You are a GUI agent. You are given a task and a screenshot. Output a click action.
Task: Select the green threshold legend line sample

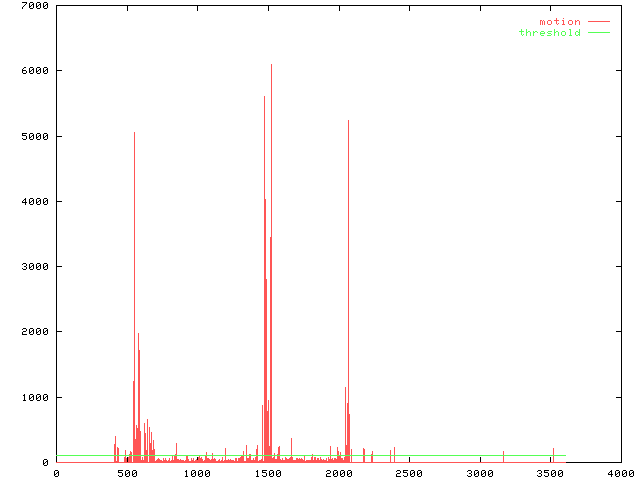pyautogui.click(x=598, y=33)
